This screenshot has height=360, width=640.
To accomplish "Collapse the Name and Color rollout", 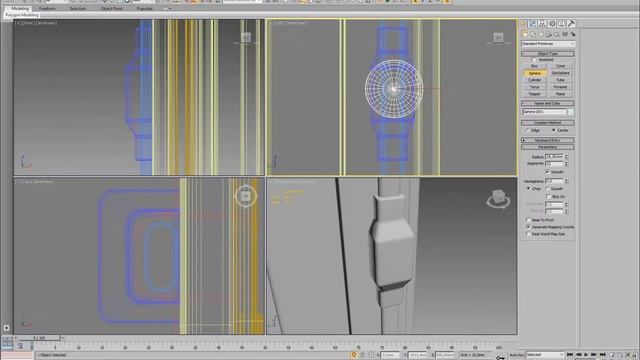I will coord(547,103).
